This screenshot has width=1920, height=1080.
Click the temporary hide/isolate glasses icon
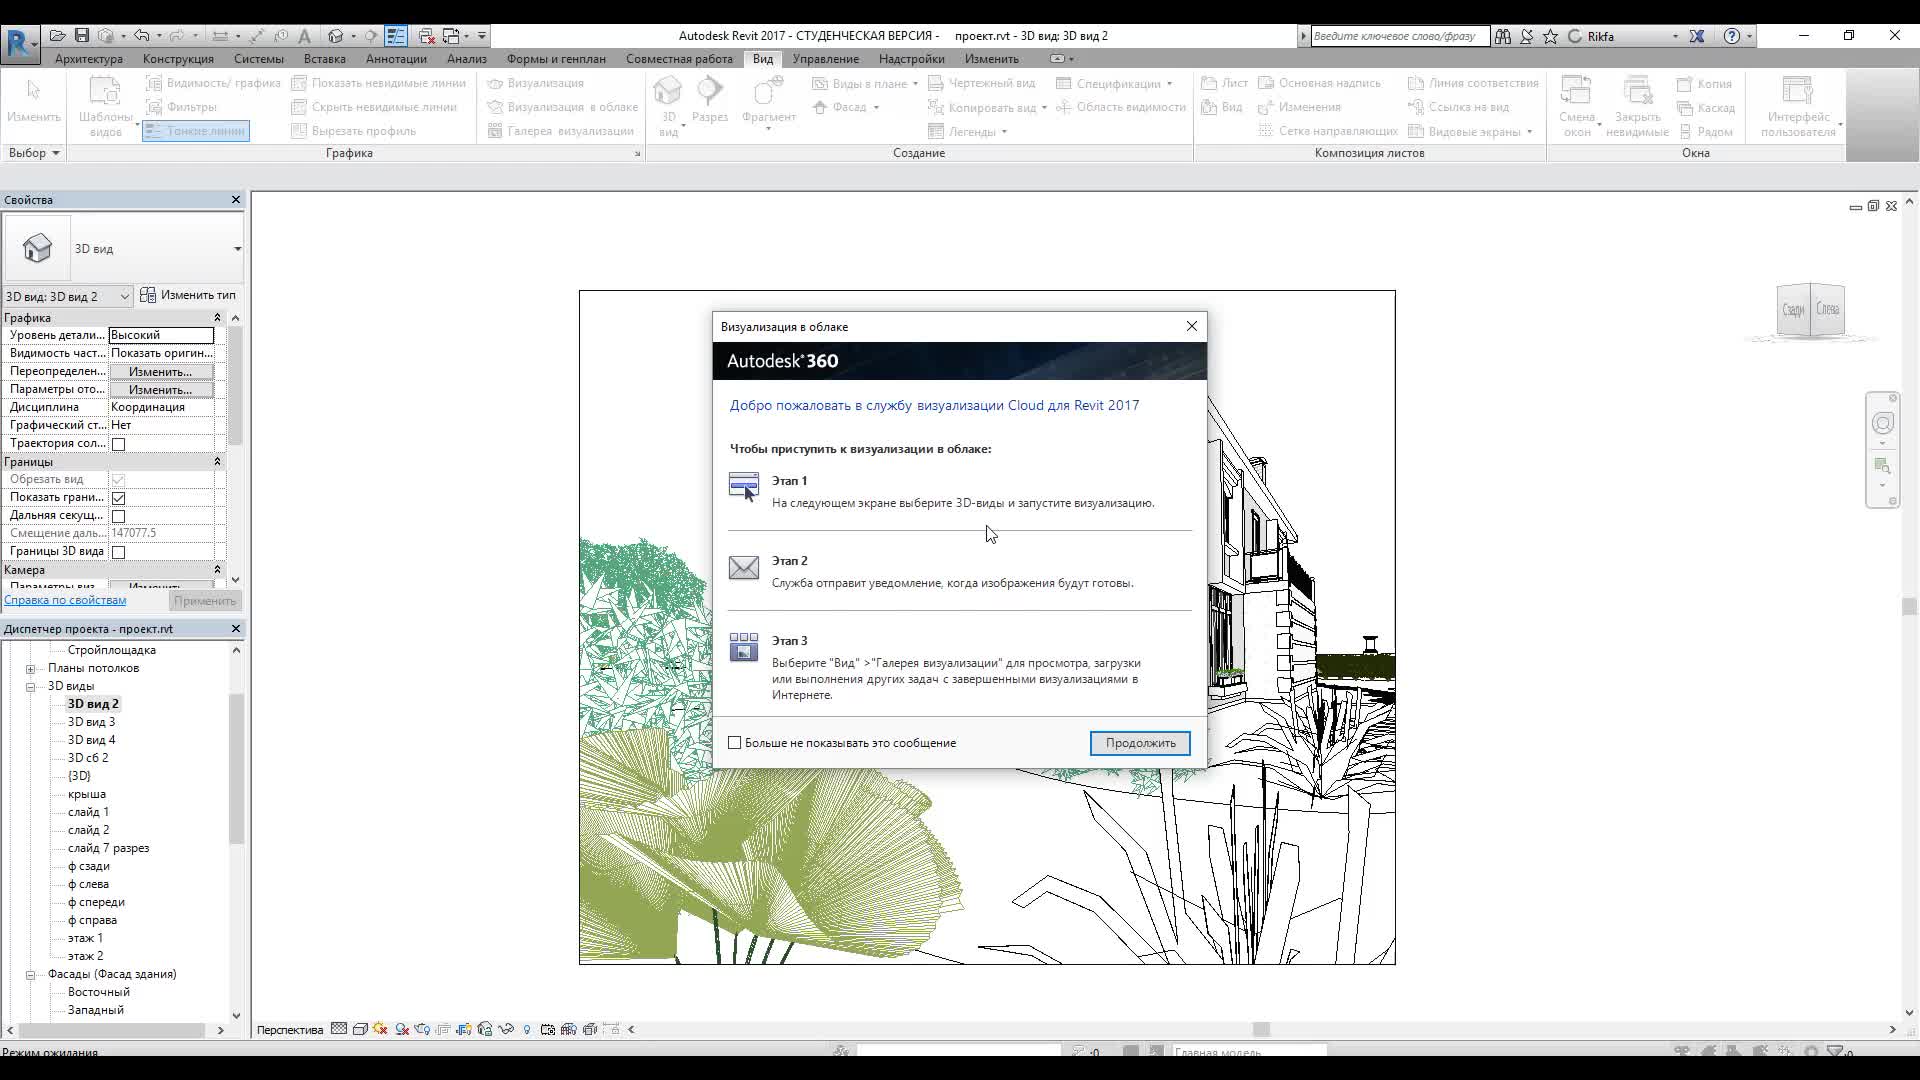click(x=506, y=1029)
